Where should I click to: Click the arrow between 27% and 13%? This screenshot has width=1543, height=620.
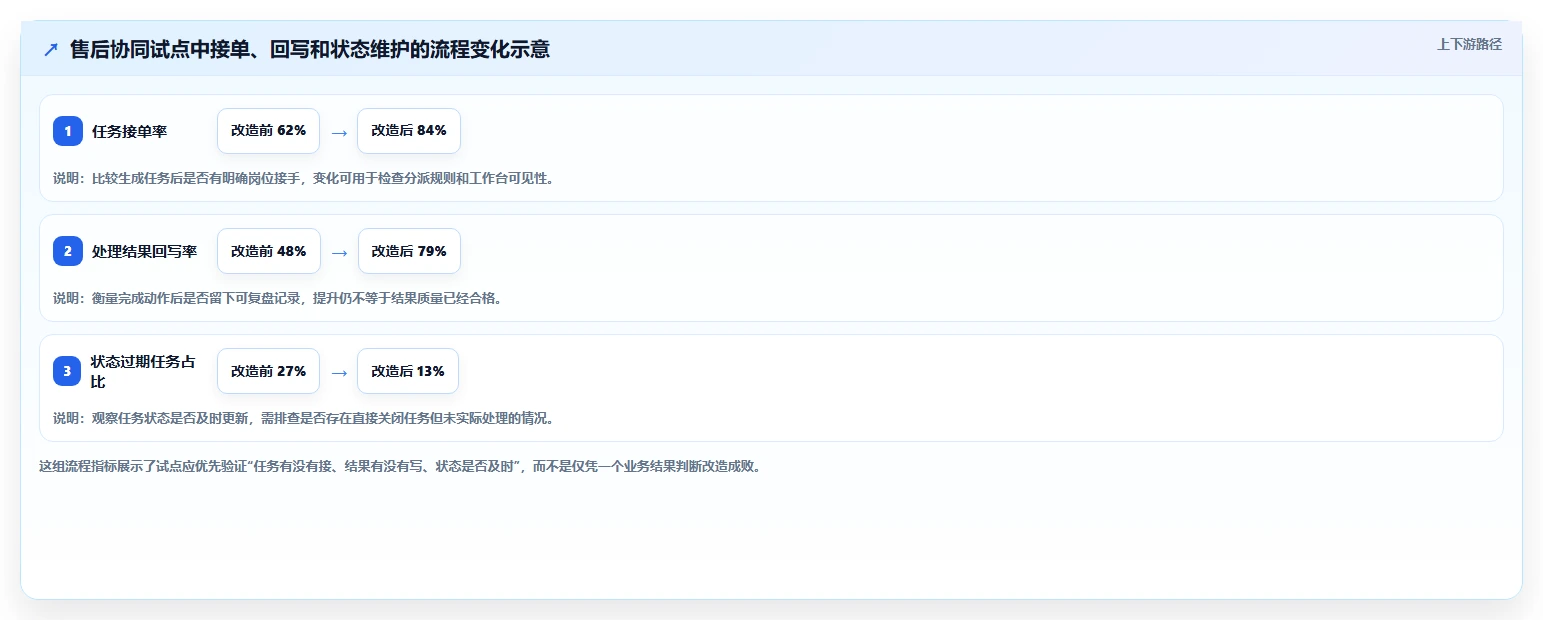click(339, 372)
